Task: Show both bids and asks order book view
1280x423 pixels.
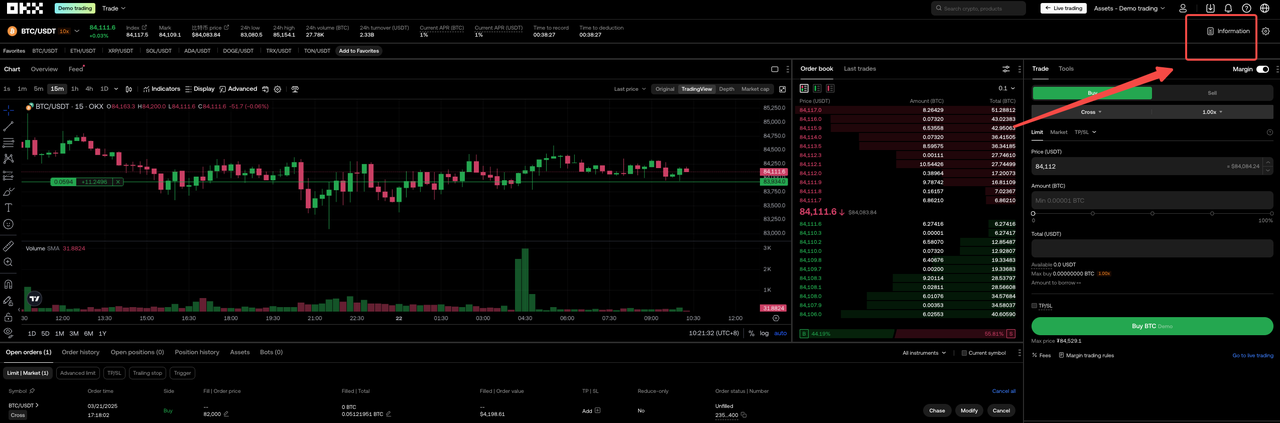Action: point(805,88)
